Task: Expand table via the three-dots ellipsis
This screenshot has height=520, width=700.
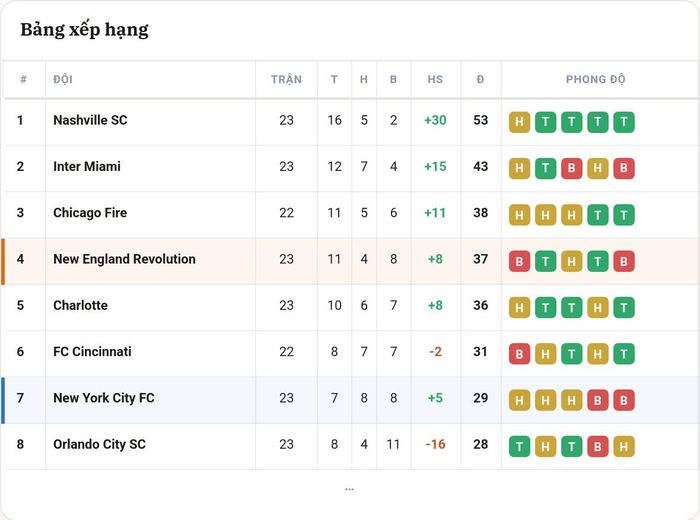Action: tap(349, 490)
